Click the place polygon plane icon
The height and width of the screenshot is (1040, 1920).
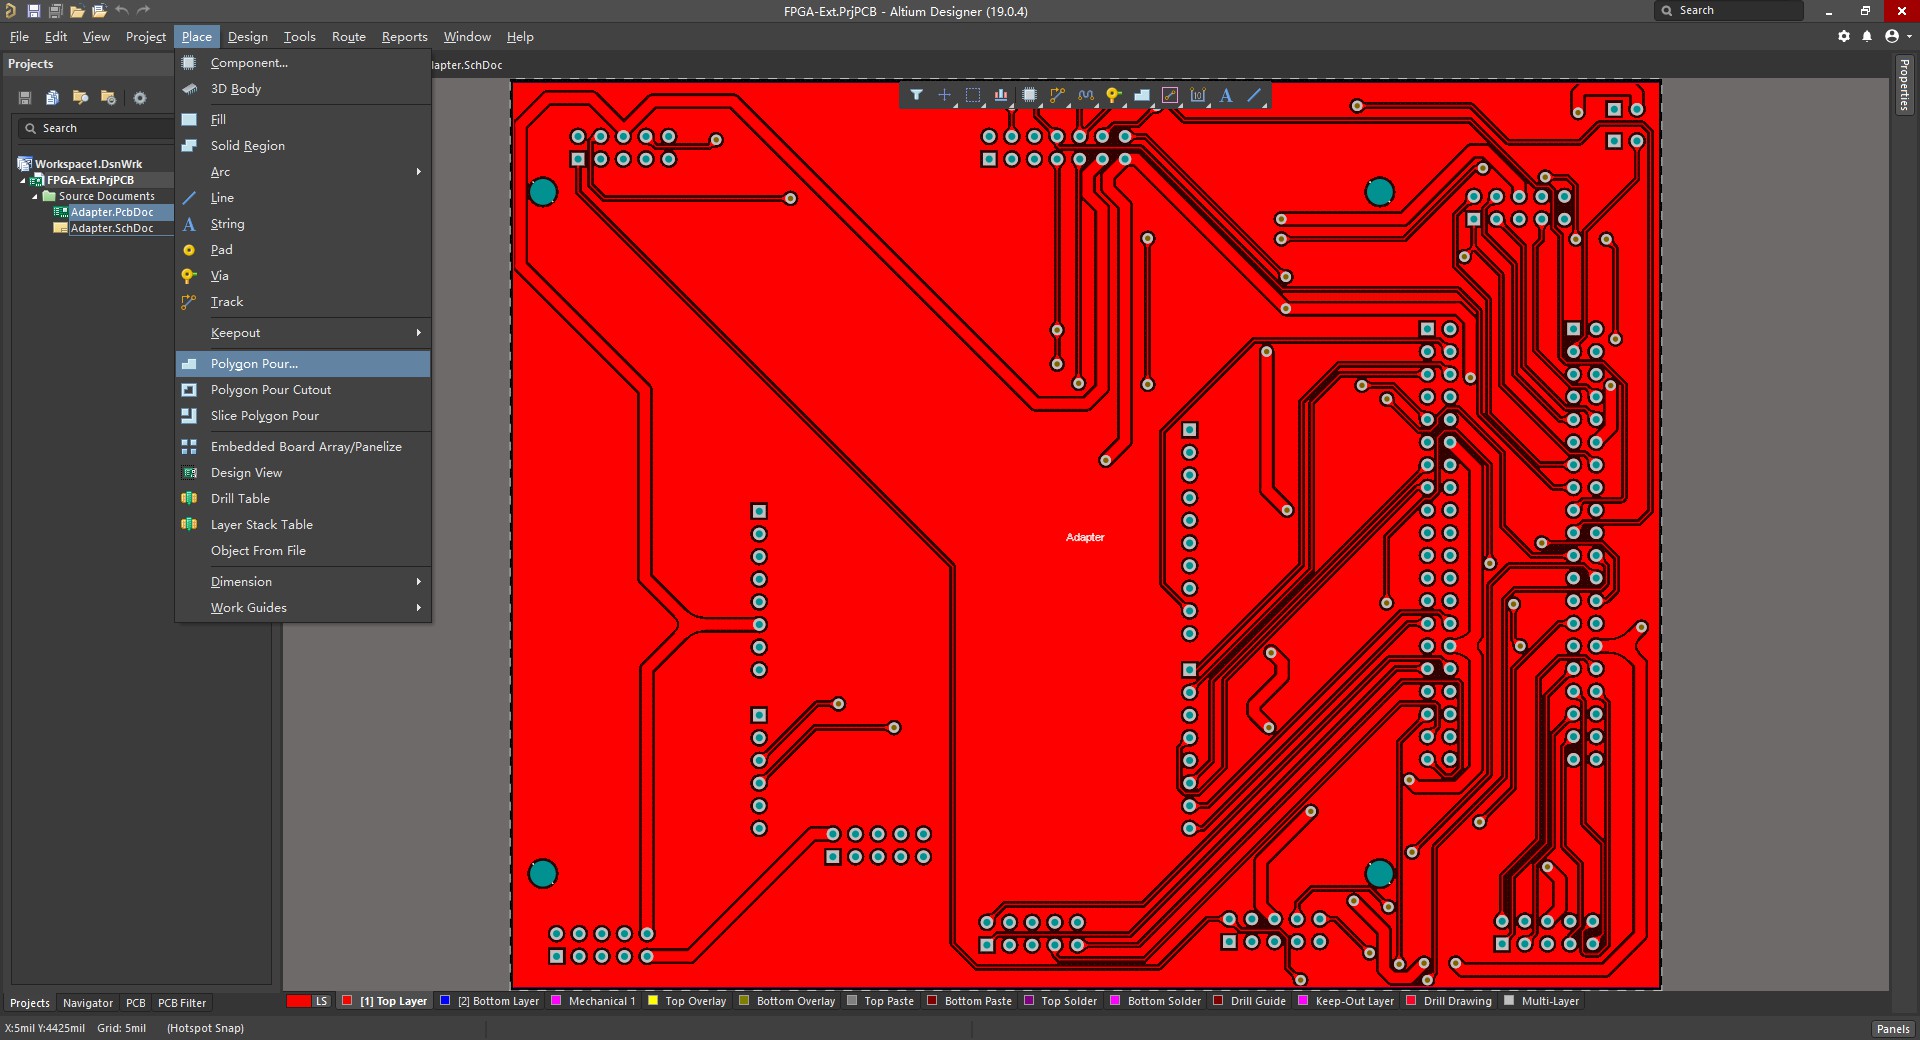pos(1141,95)
